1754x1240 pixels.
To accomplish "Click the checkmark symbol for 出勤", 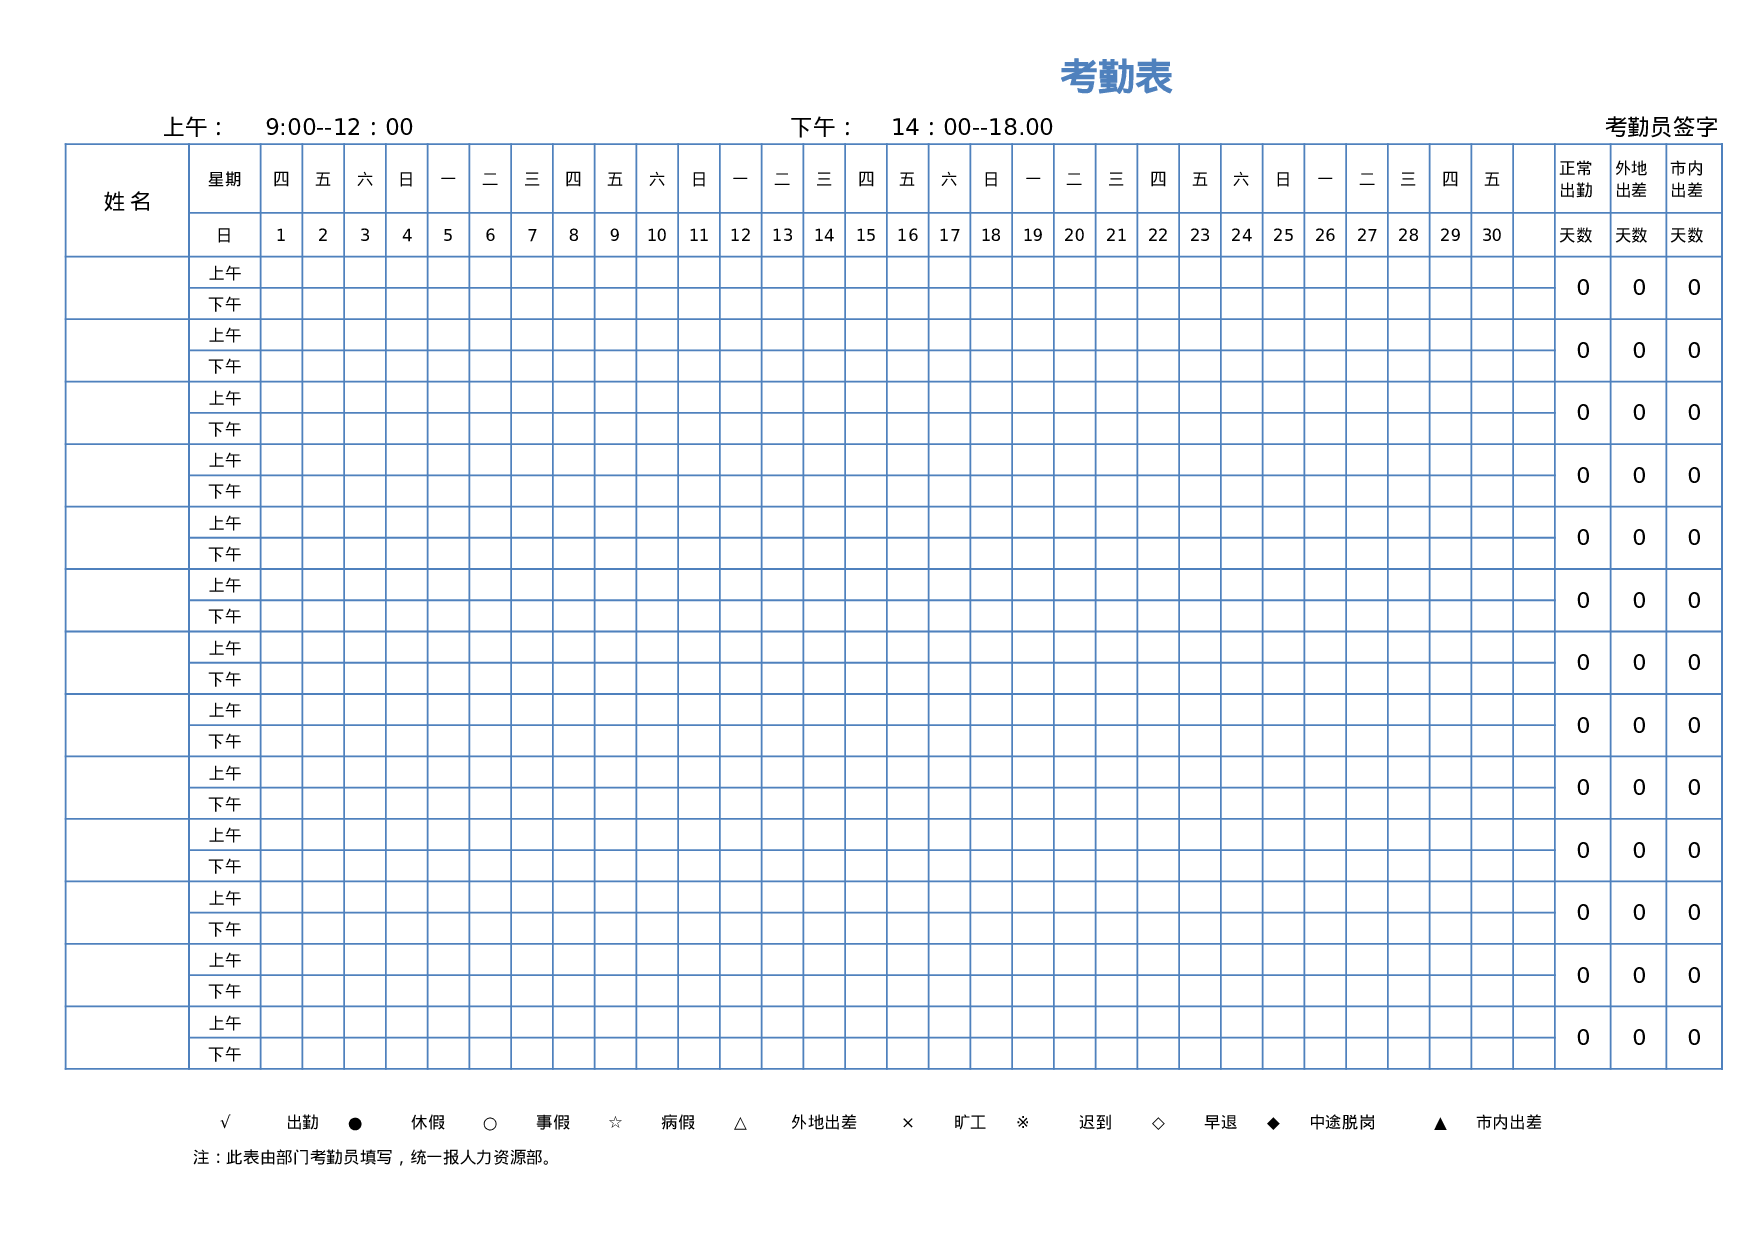I will (x=225, y=1122).
